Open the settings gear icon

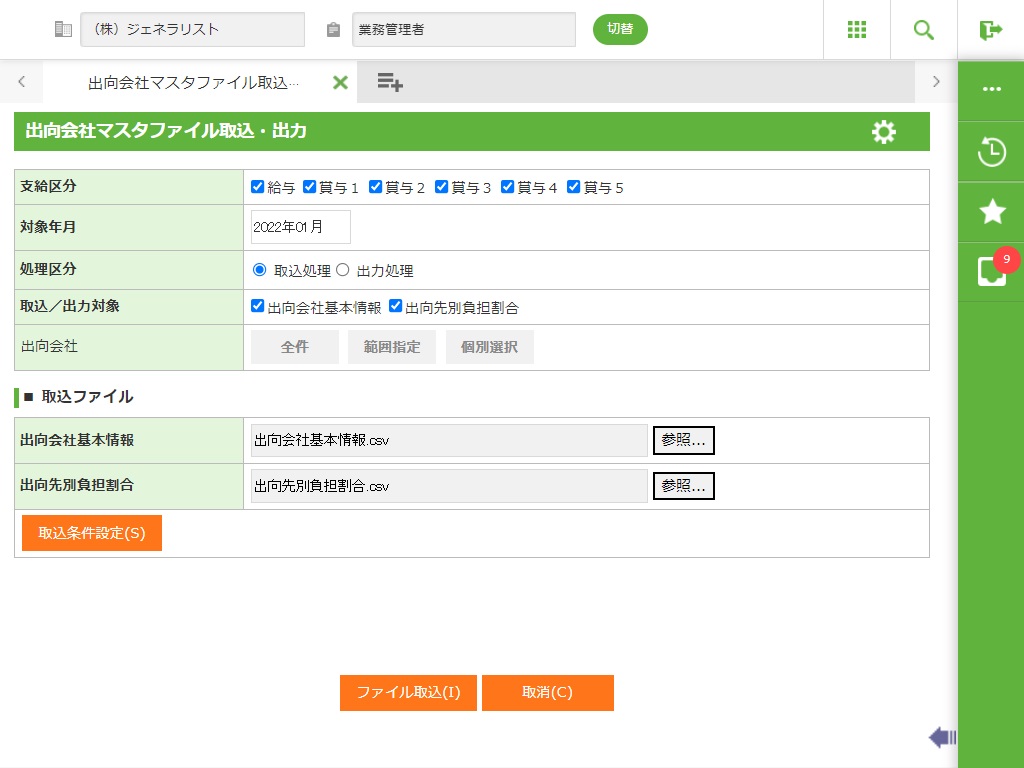(884, 132)
